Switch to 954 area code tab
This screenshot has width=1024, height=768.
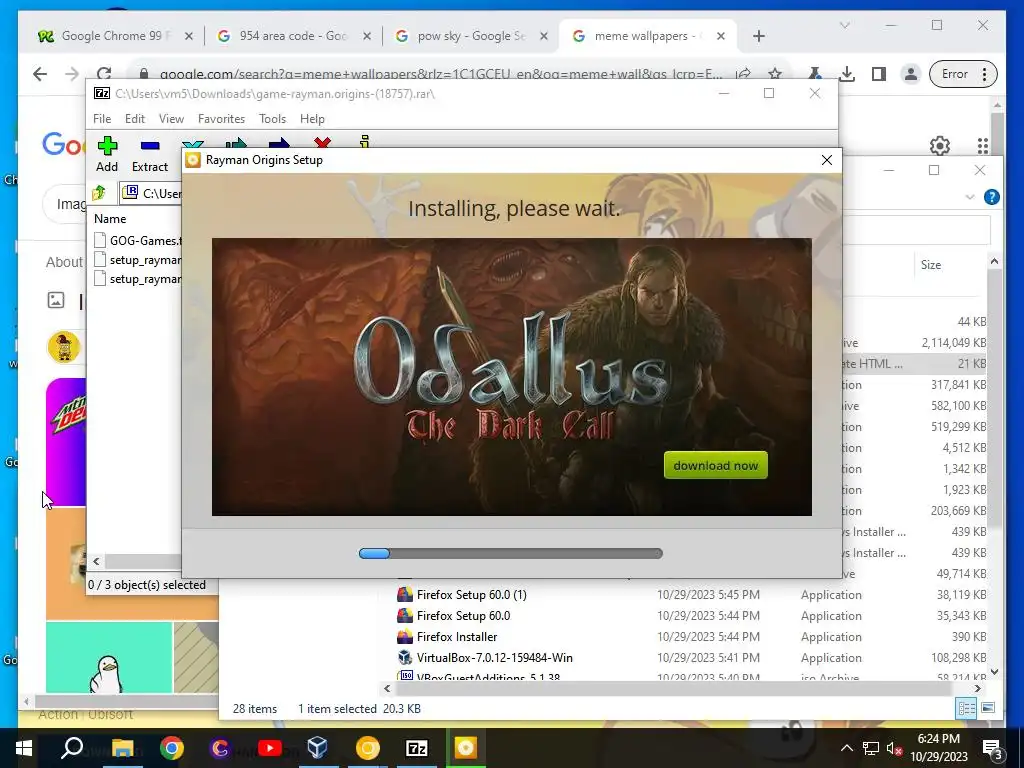point(292,36)
